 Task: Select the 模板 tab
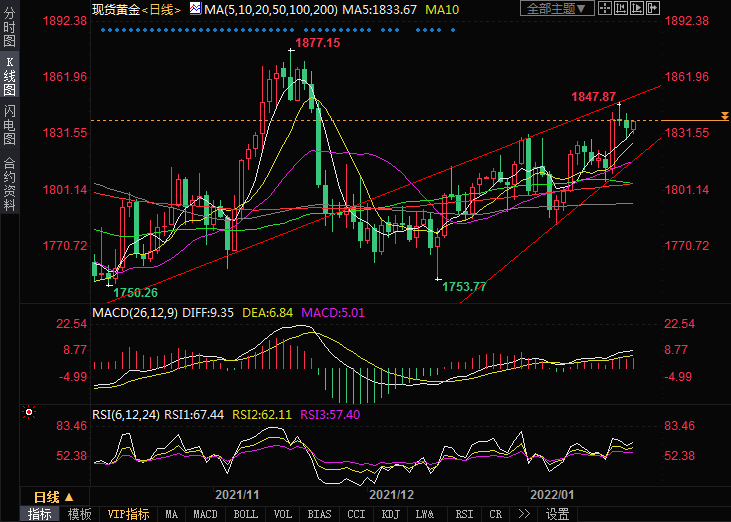(80, 514)
